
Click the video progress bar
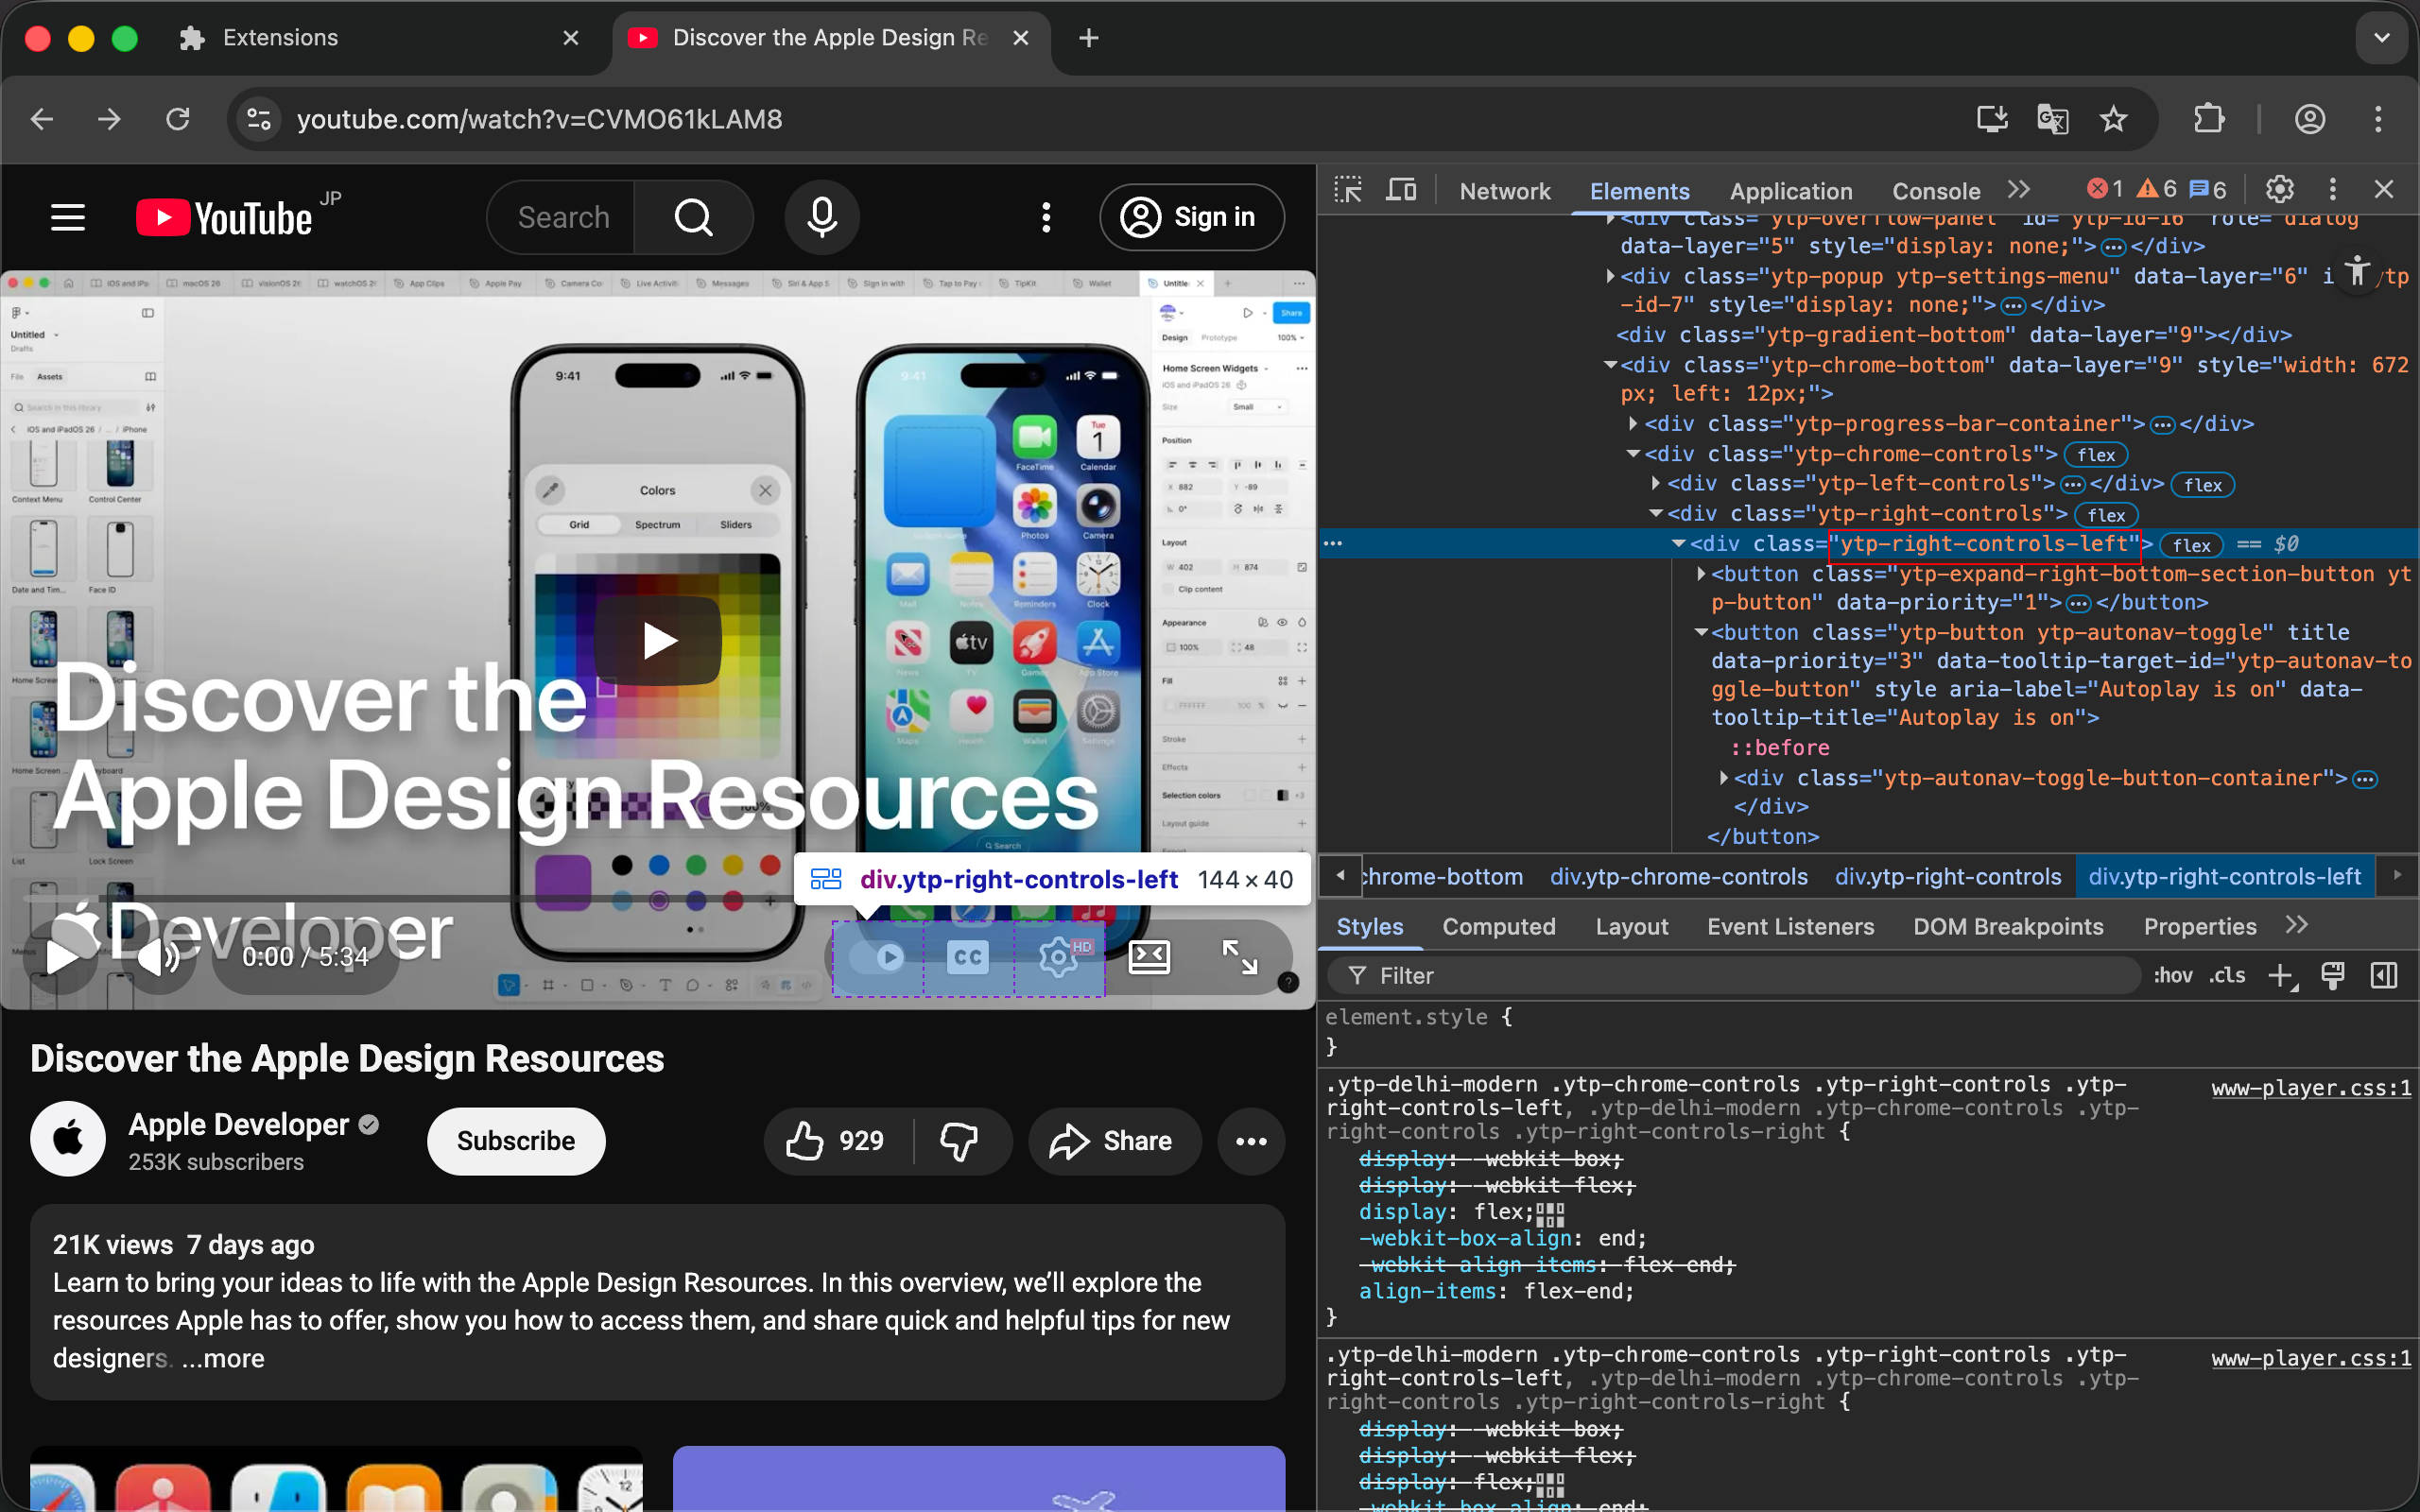[x=400, y=898]
